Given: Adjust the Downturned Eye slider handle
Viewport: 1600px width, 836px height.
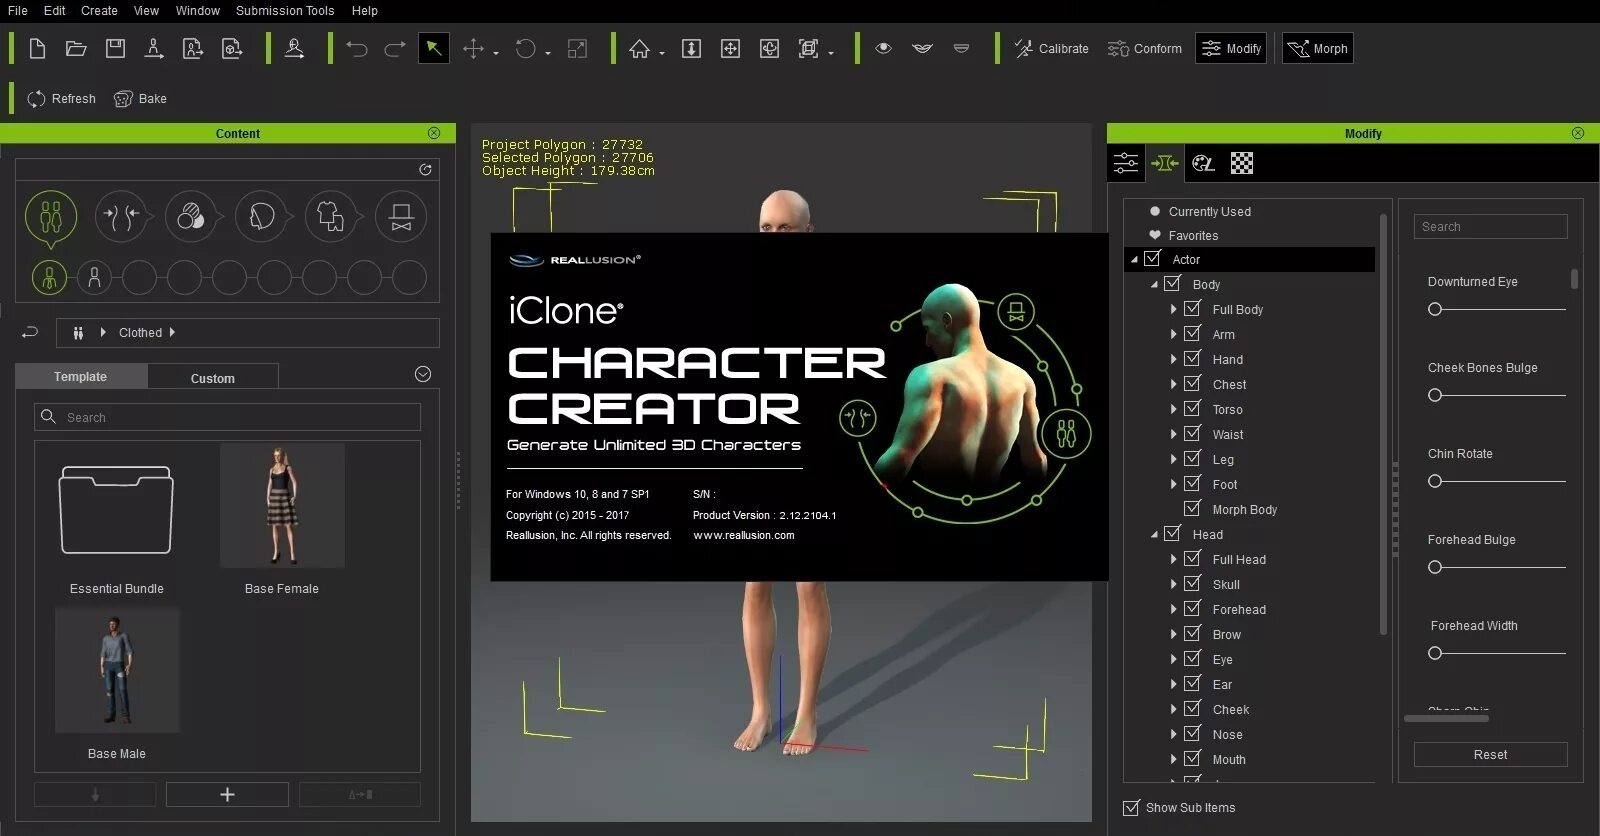Looking at the screenshot, I should click(x=1435, y=309).
